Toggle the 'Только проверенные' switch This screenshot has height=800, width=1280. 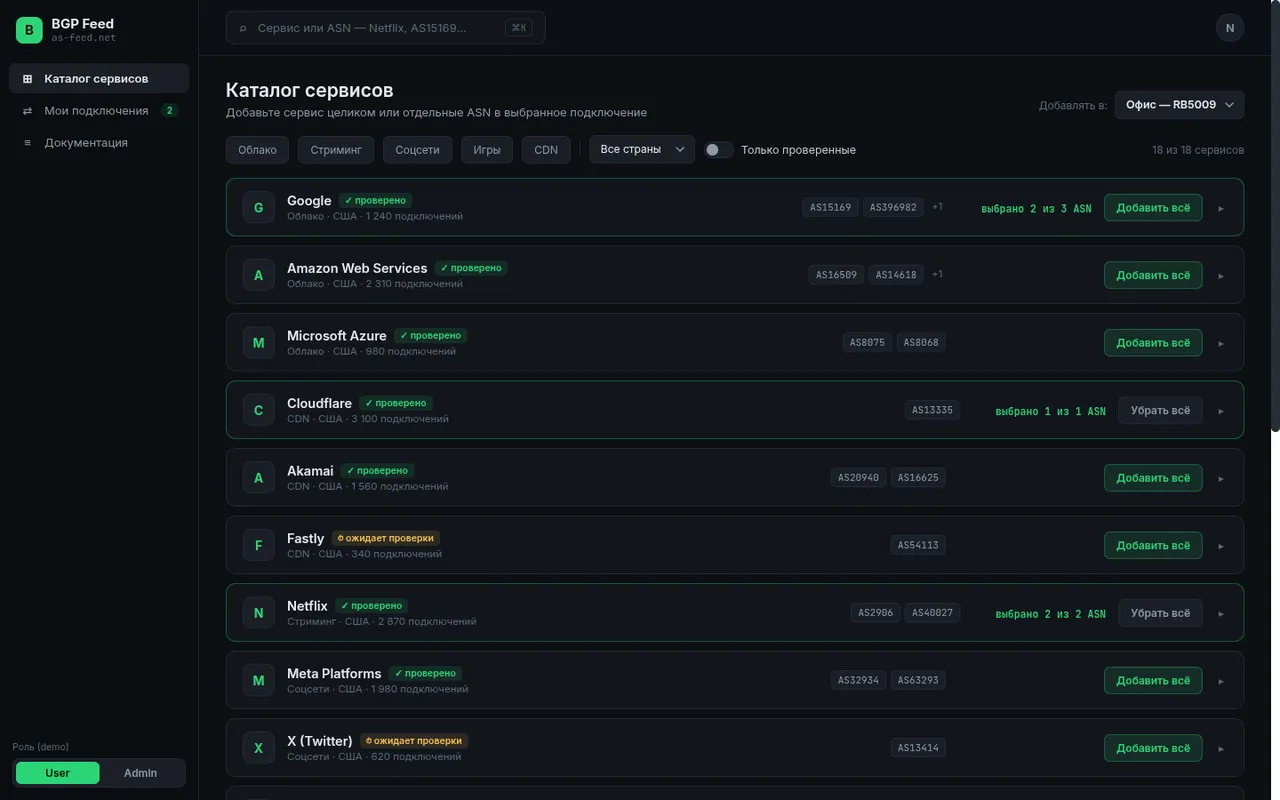pos(718,150)
